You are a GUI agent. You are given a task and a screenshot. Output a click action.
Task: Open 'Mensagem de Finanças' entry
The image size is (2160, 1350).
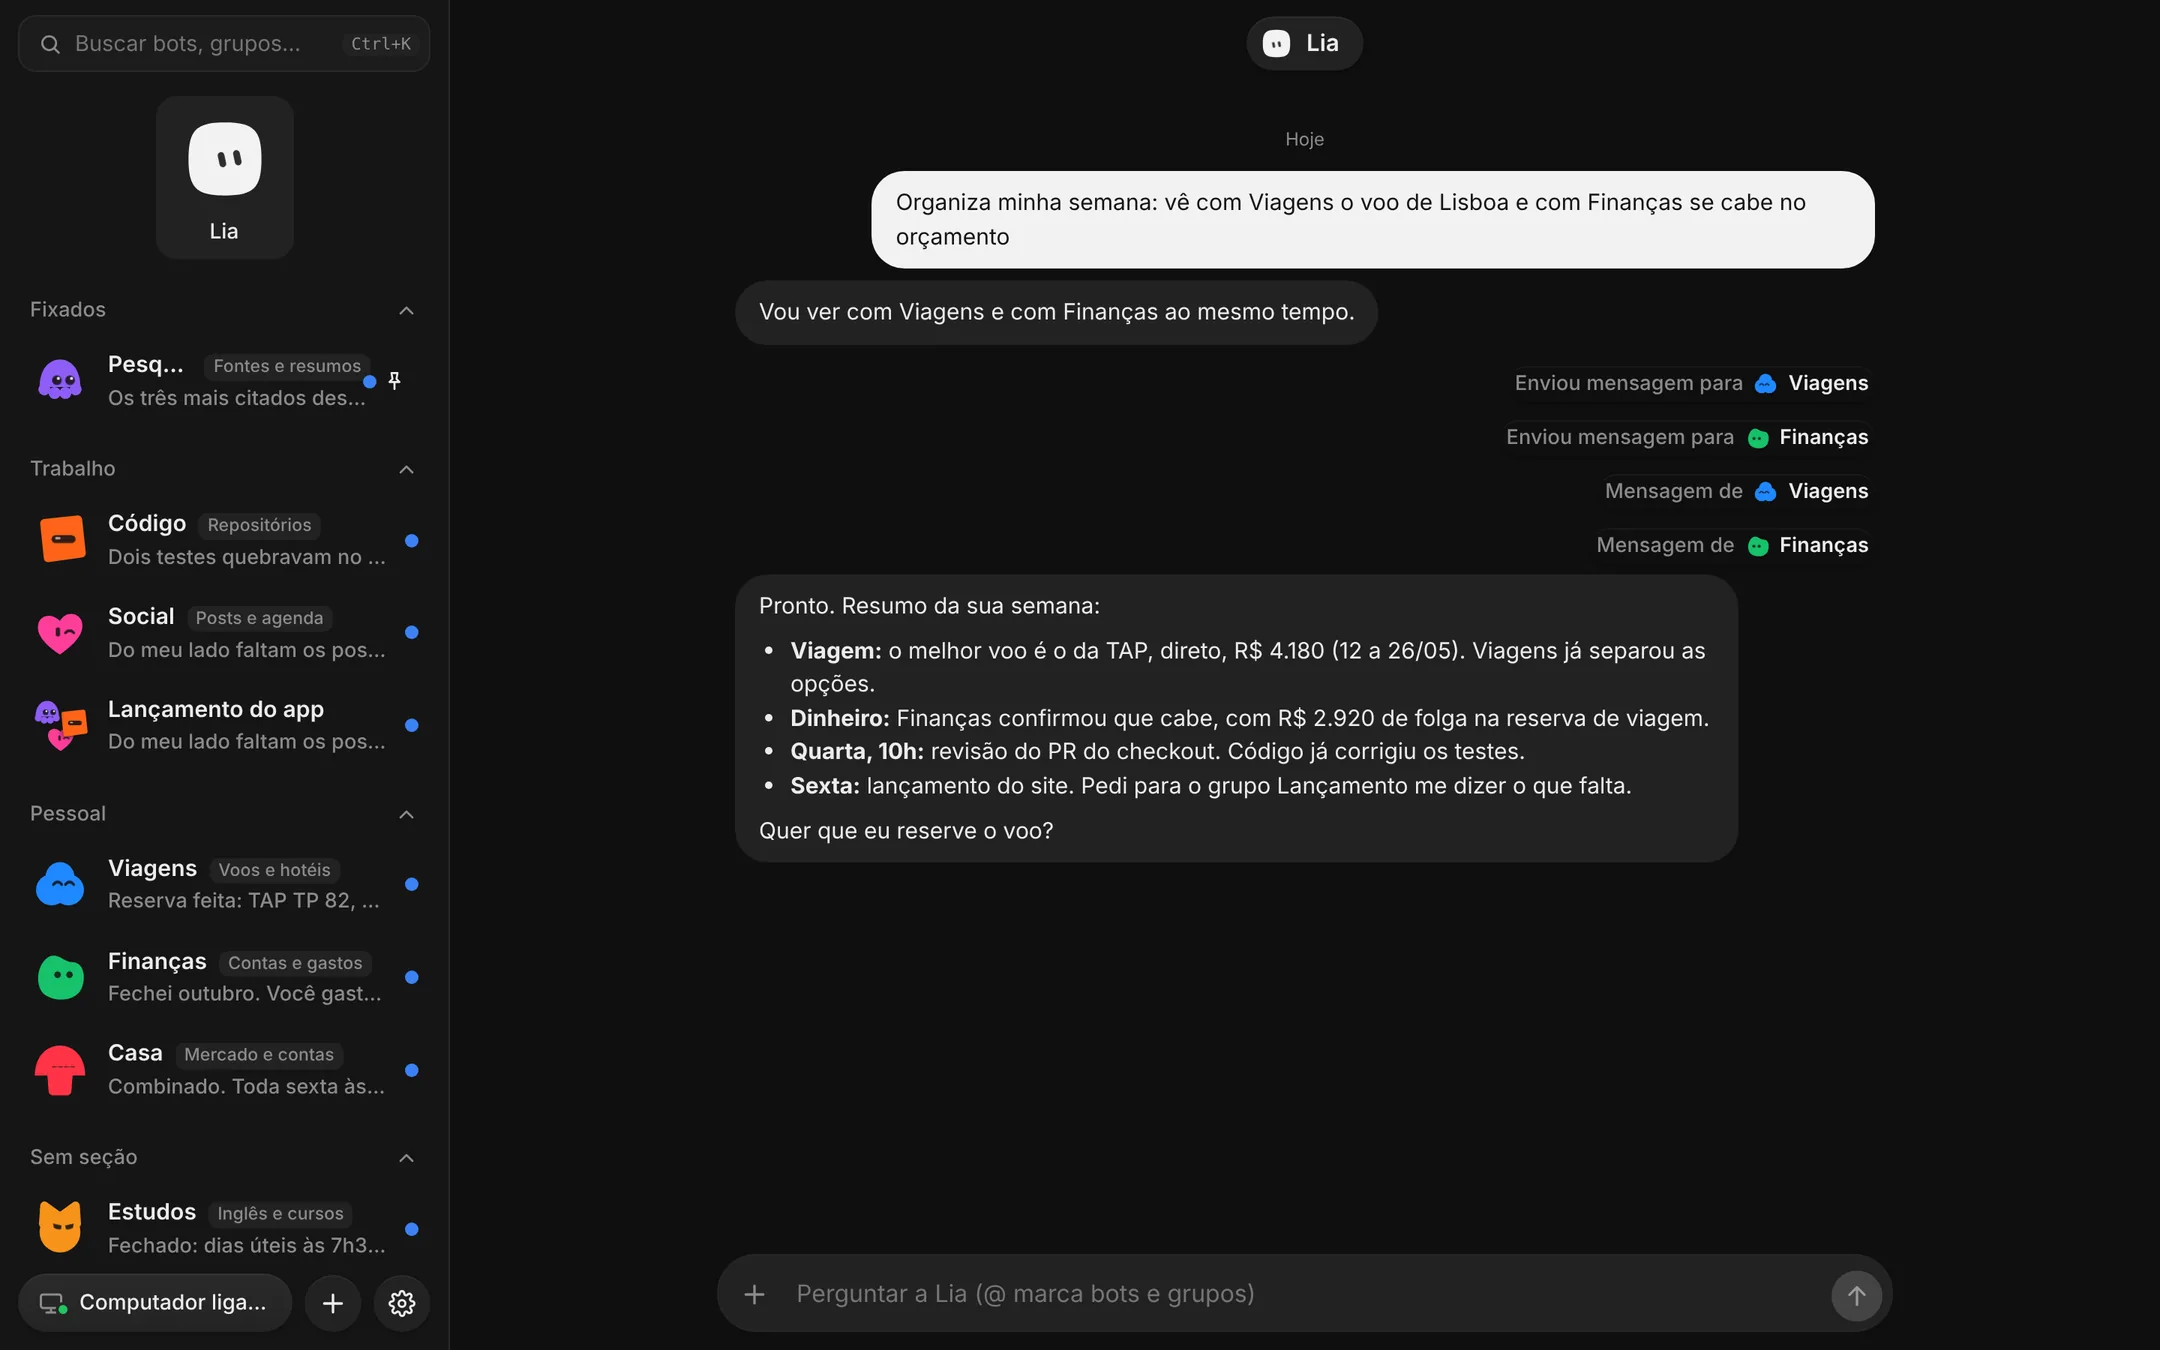coord(1732,545)
